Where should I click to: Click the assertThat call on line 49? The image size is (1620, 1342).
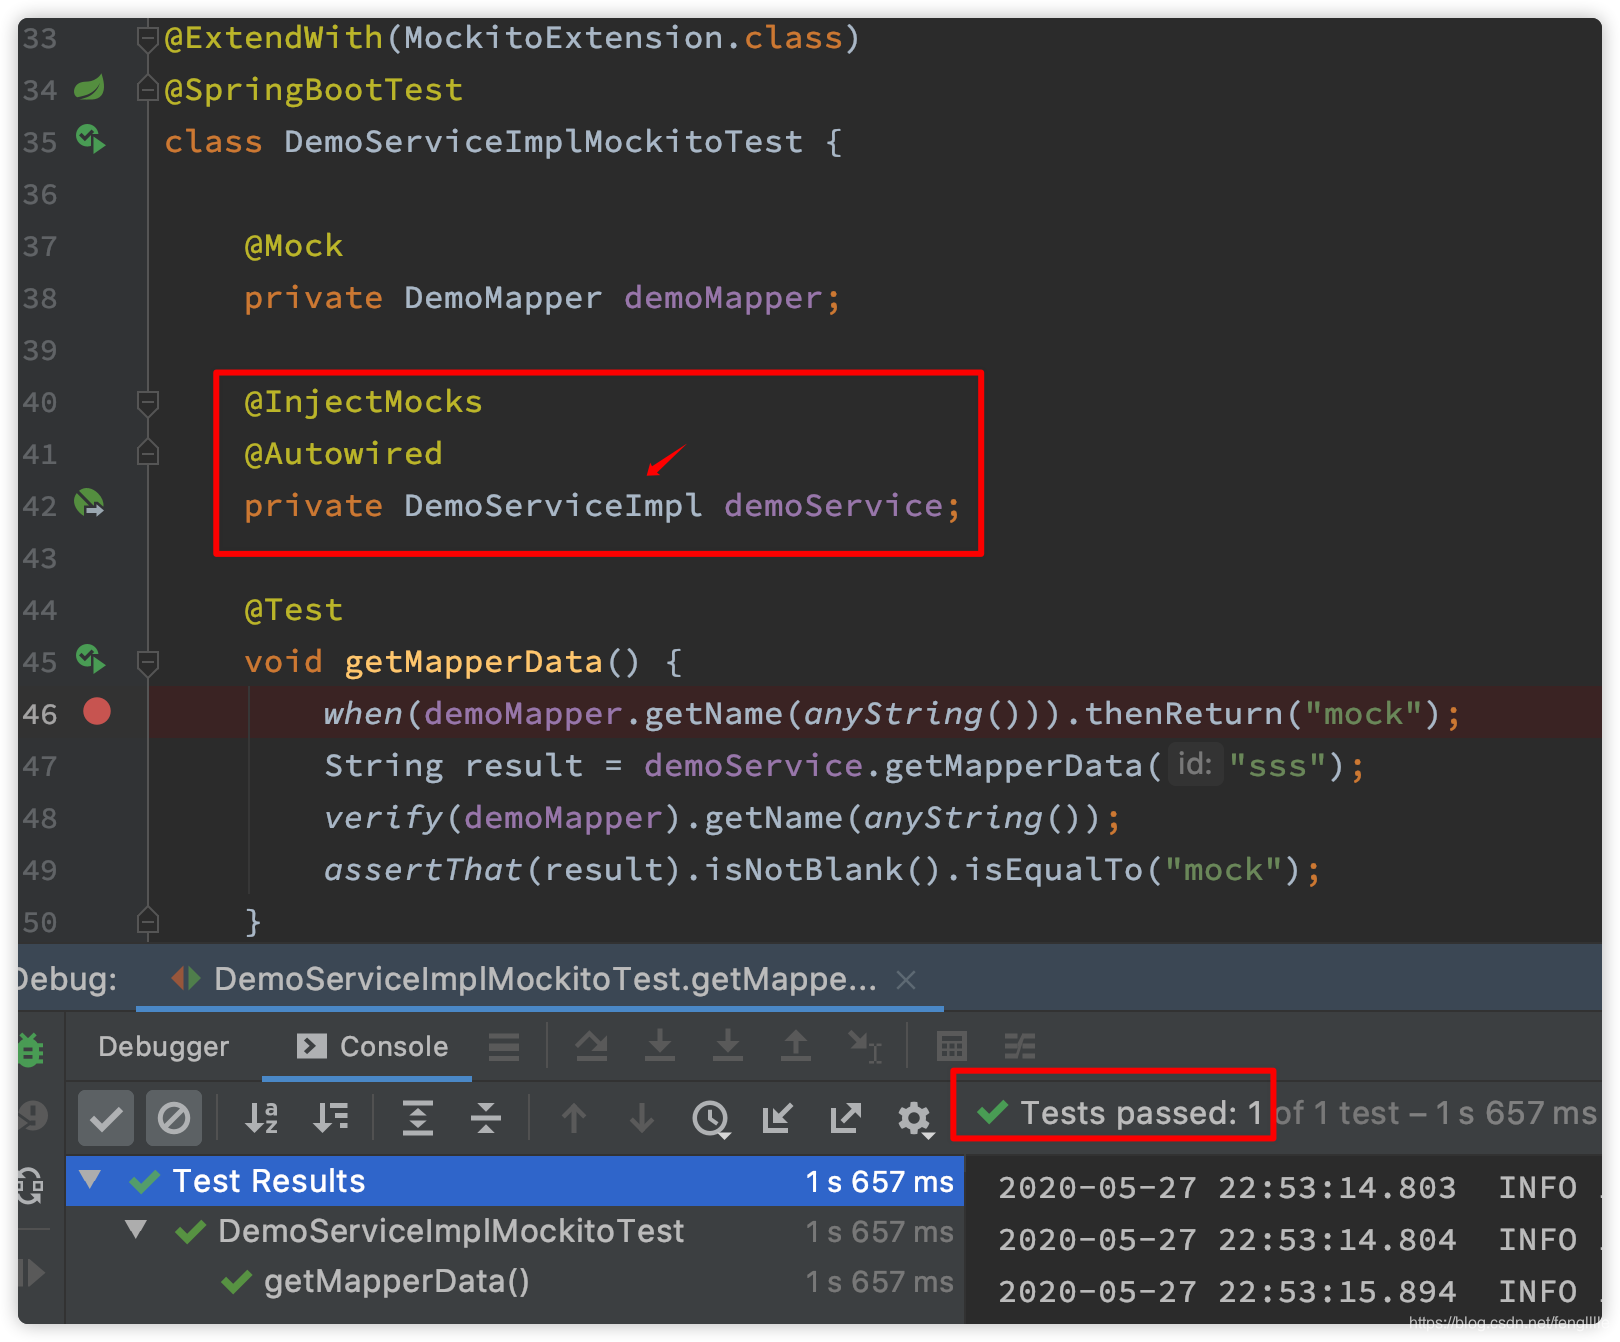(423, 870)
